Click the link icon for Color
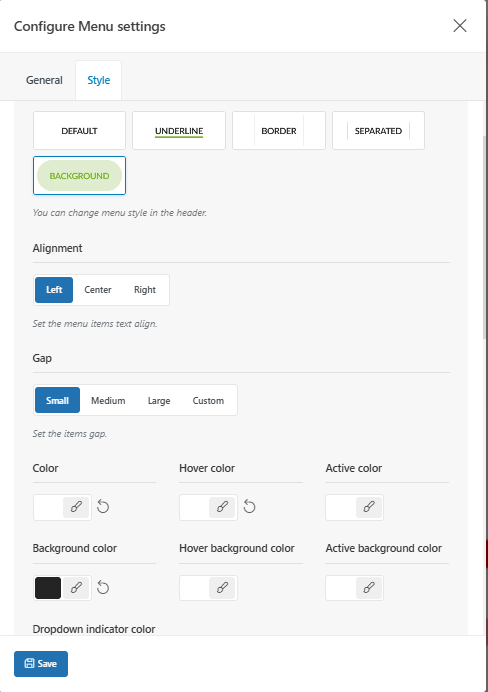 (x=76, y=507)
